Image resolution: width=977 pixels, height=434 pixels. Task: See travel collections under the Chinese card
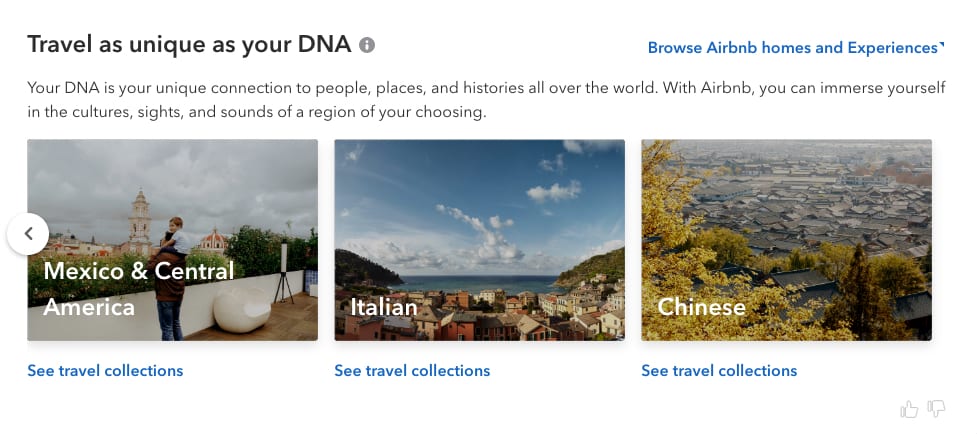point(719,370)
